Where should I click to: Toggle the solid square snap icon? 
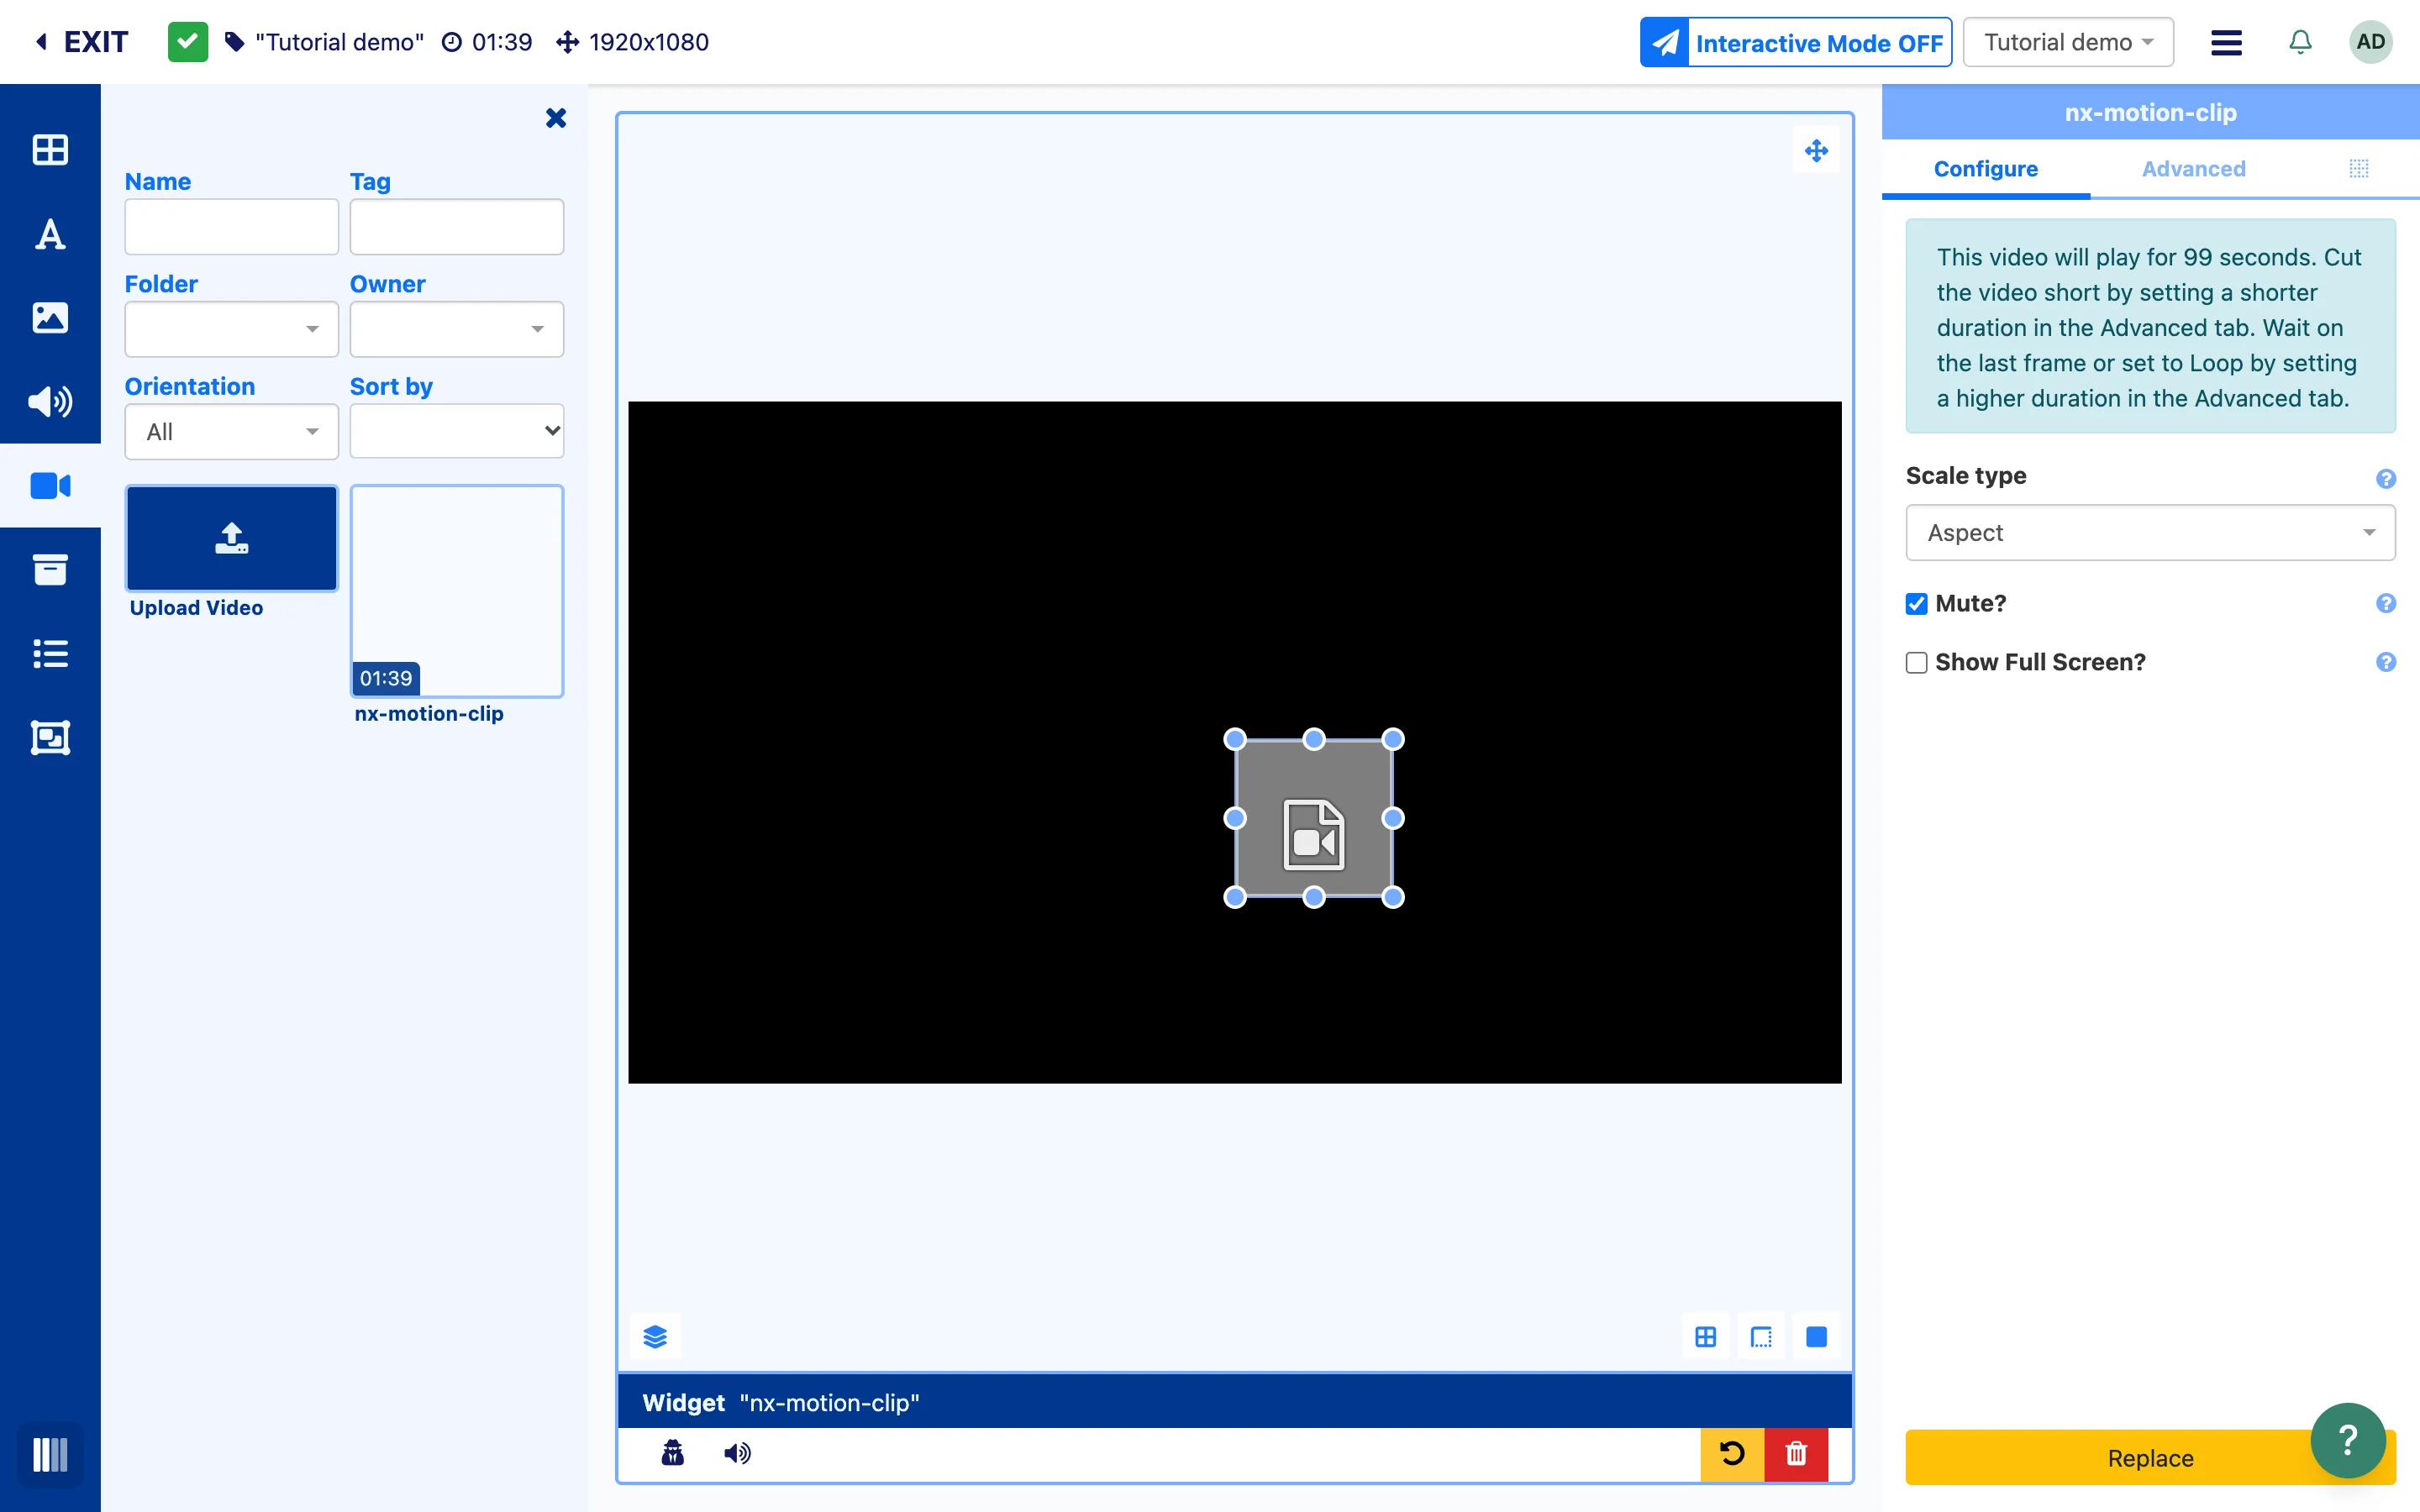1816,1337
